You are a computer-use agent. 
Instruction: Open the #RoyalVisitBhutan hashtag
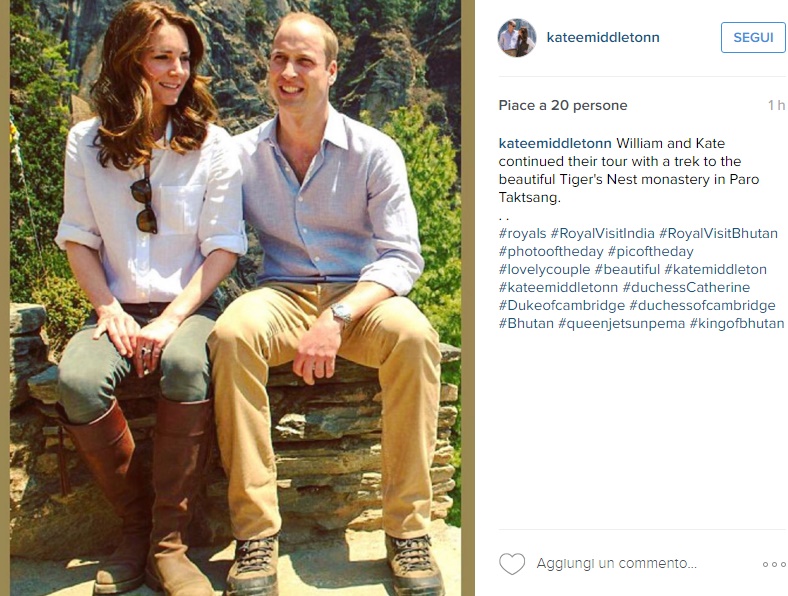pyautogui.click(x=718, y=234)
